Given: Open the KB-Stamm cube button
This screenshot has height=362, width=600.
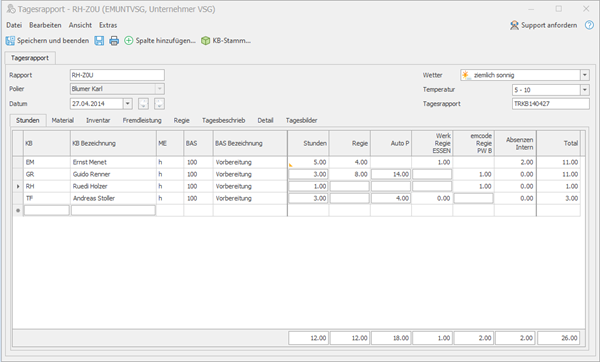Looking at the screenshot, I should pyautogui.click(x=226, y=41).
